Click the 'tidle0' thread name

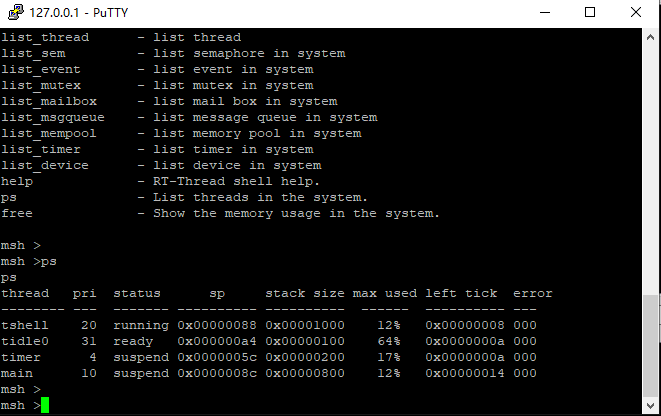pos(25,341)
